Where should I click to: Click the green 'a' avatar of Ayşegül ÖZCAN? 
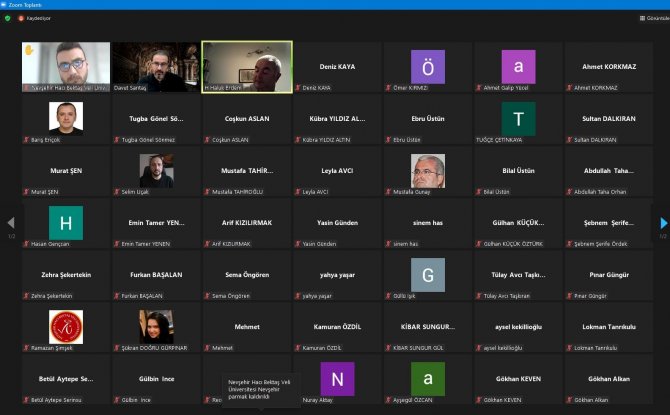(427, 378)
